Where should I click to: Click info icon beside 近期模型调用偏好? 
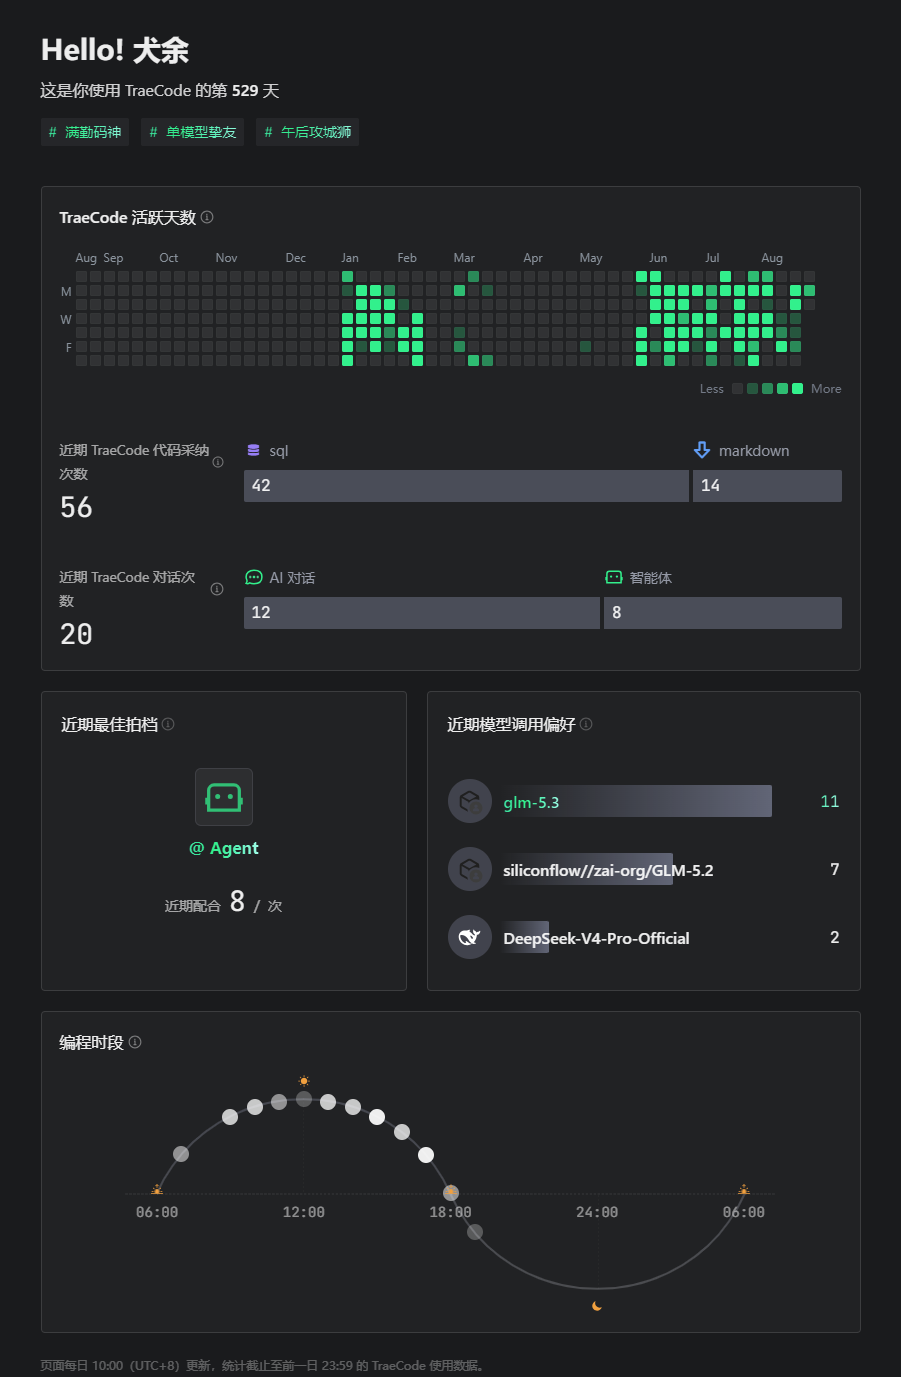[586, 724]
